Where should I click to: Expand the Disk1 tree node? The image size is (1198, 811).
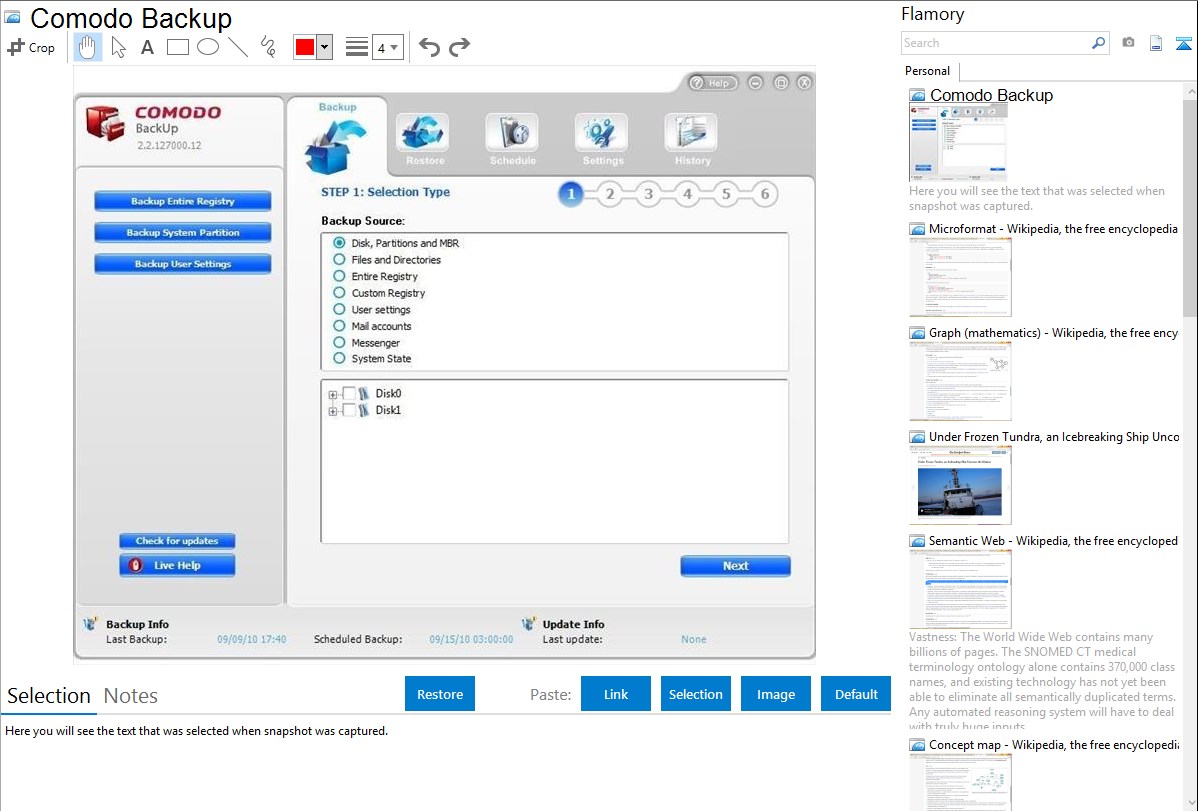[x=332, y=411]
